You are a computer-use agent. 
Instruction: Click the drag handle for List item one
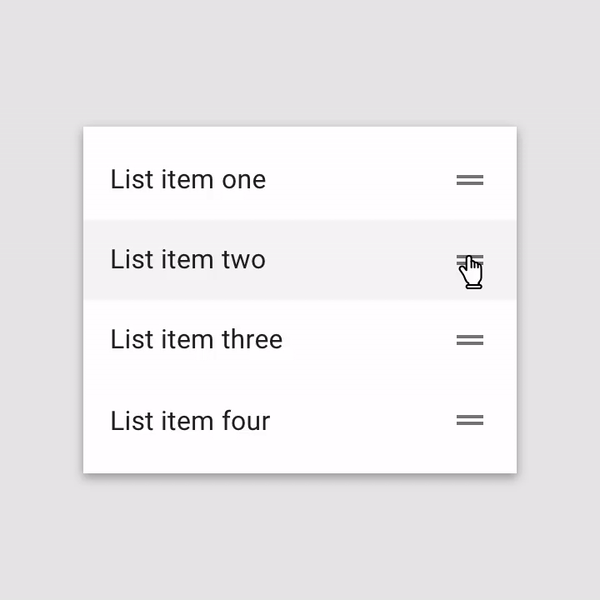click(x=470, y=180)
